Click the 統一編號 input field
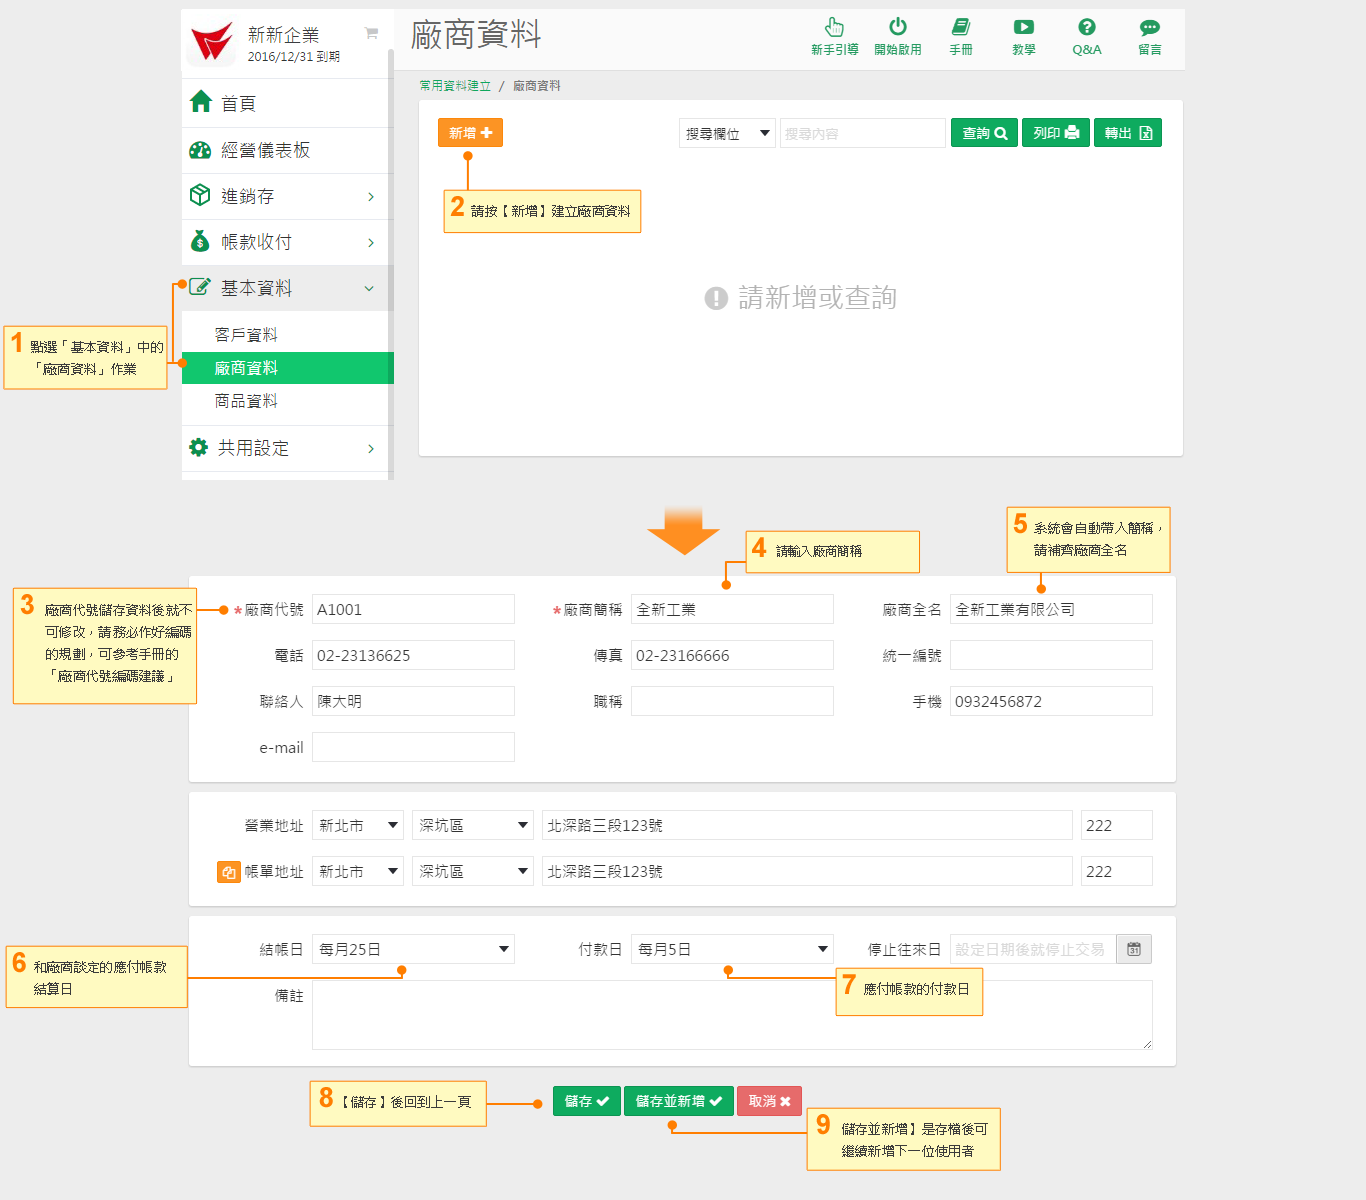 click(1050, 655)
